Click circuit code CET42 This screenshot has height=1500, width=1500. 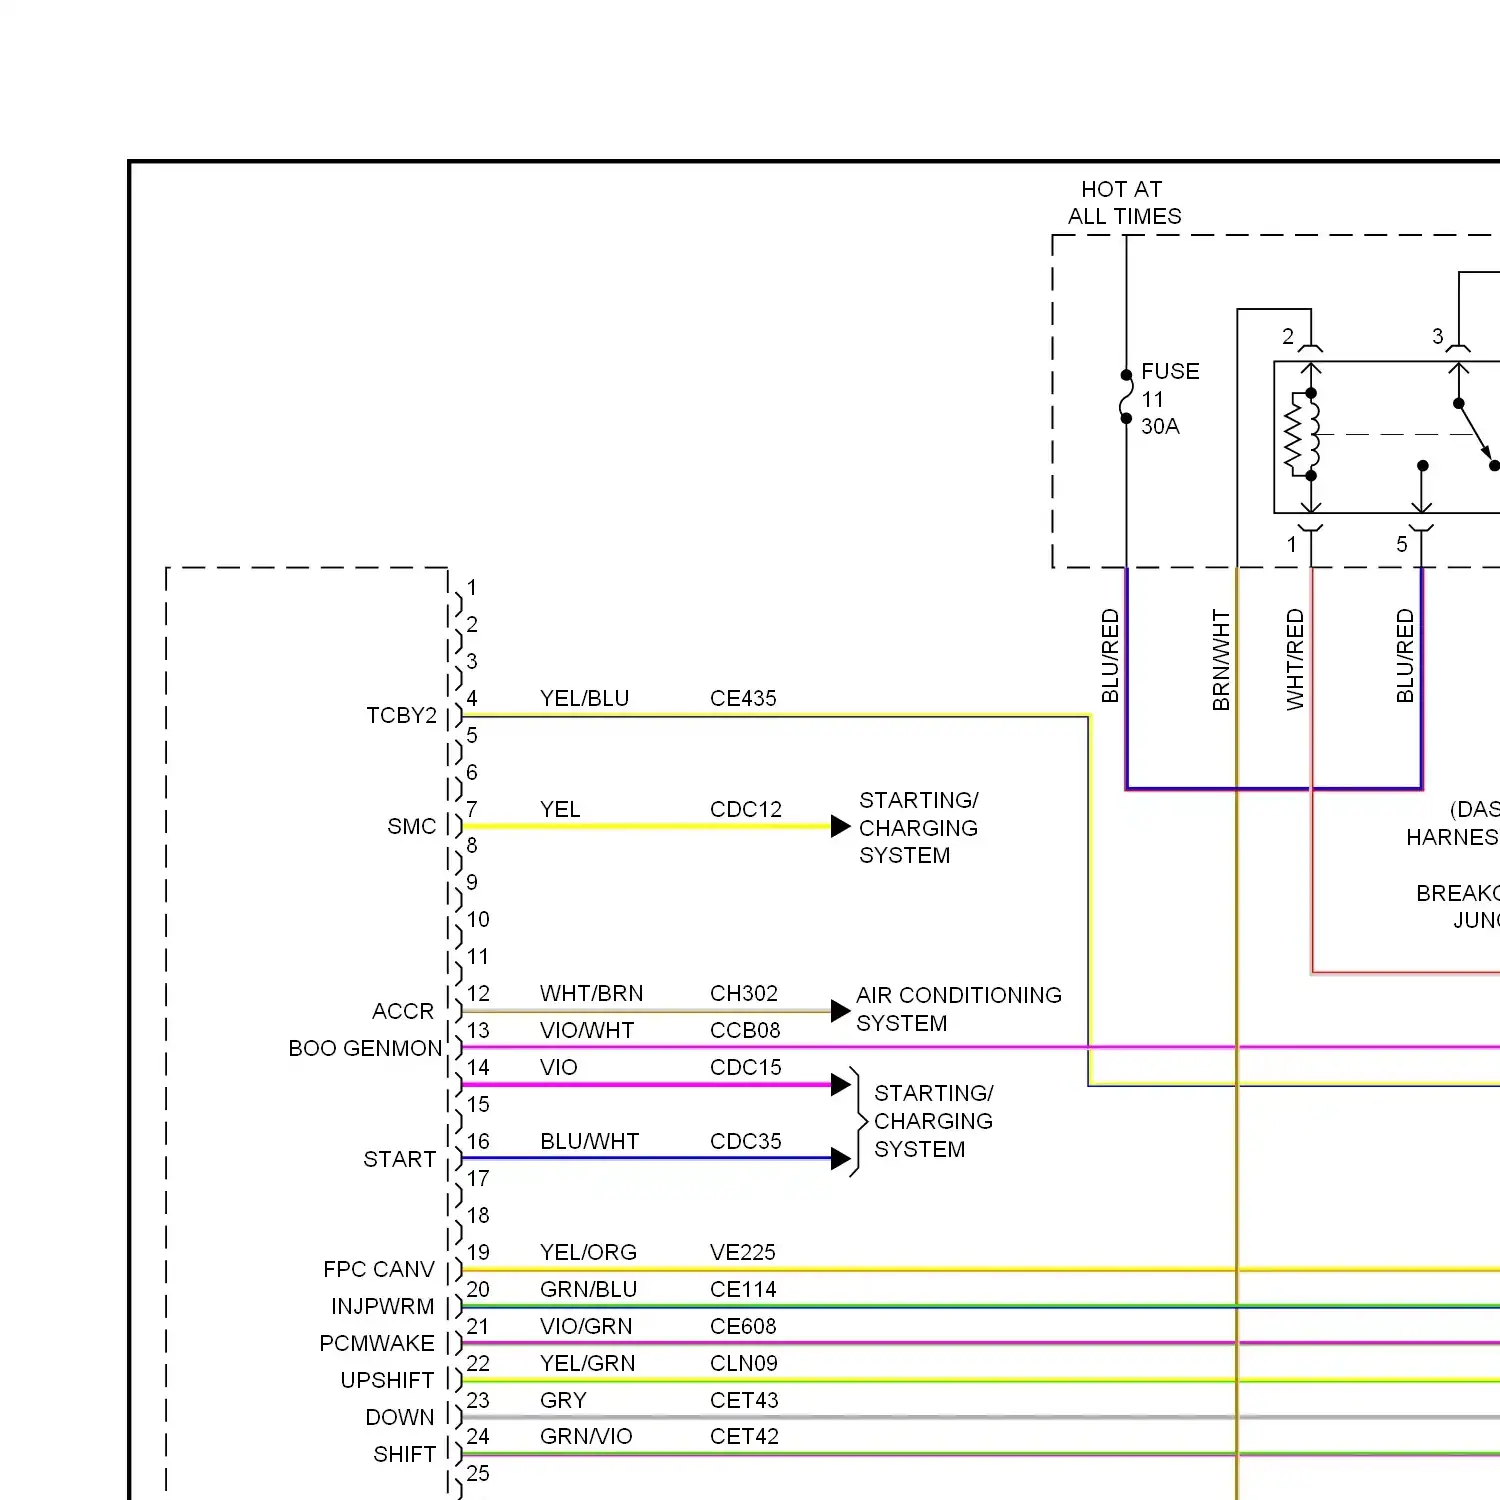pos(744,1437)
